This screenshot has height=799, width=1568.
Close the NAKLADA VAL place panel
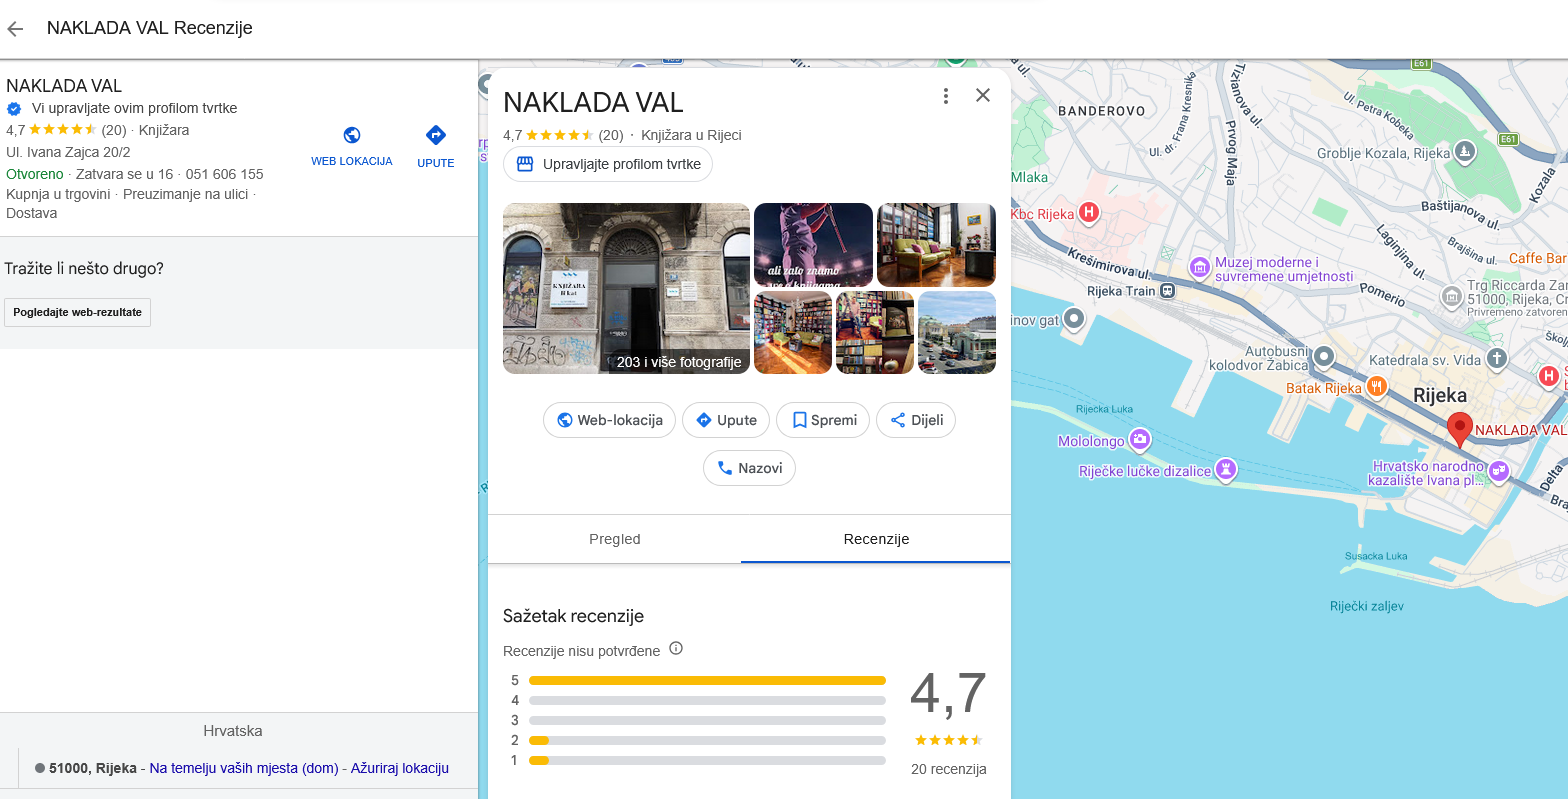point(983,95)
